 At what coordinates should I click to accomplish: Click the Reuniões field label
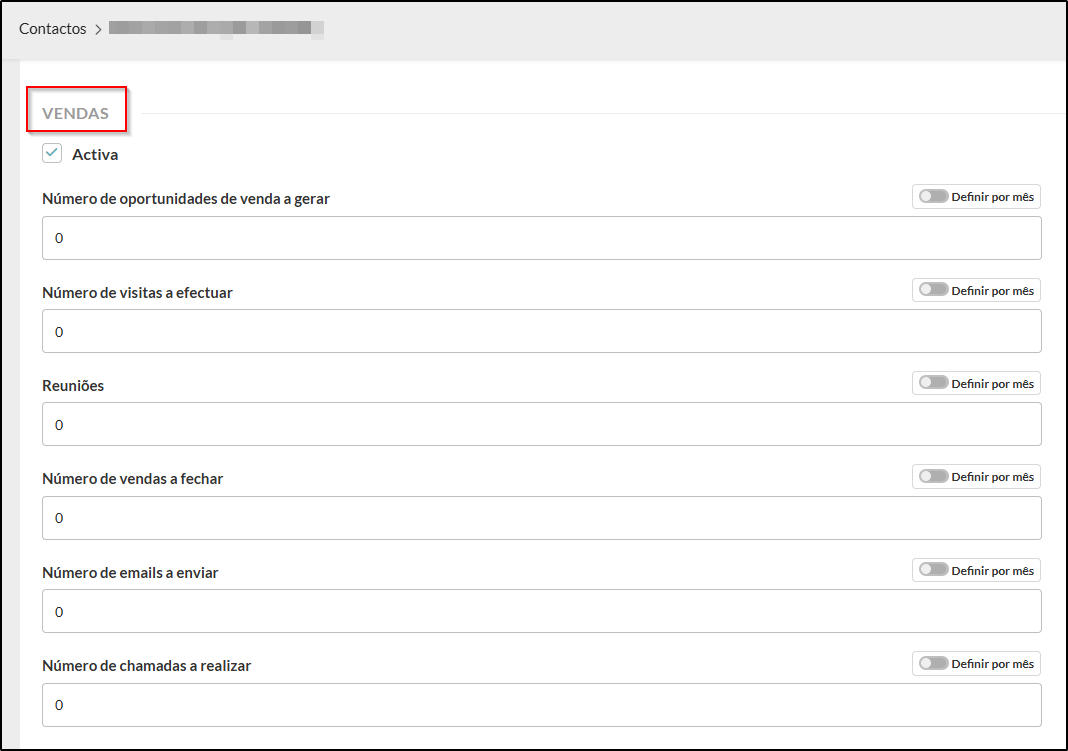tap(73, 386)
